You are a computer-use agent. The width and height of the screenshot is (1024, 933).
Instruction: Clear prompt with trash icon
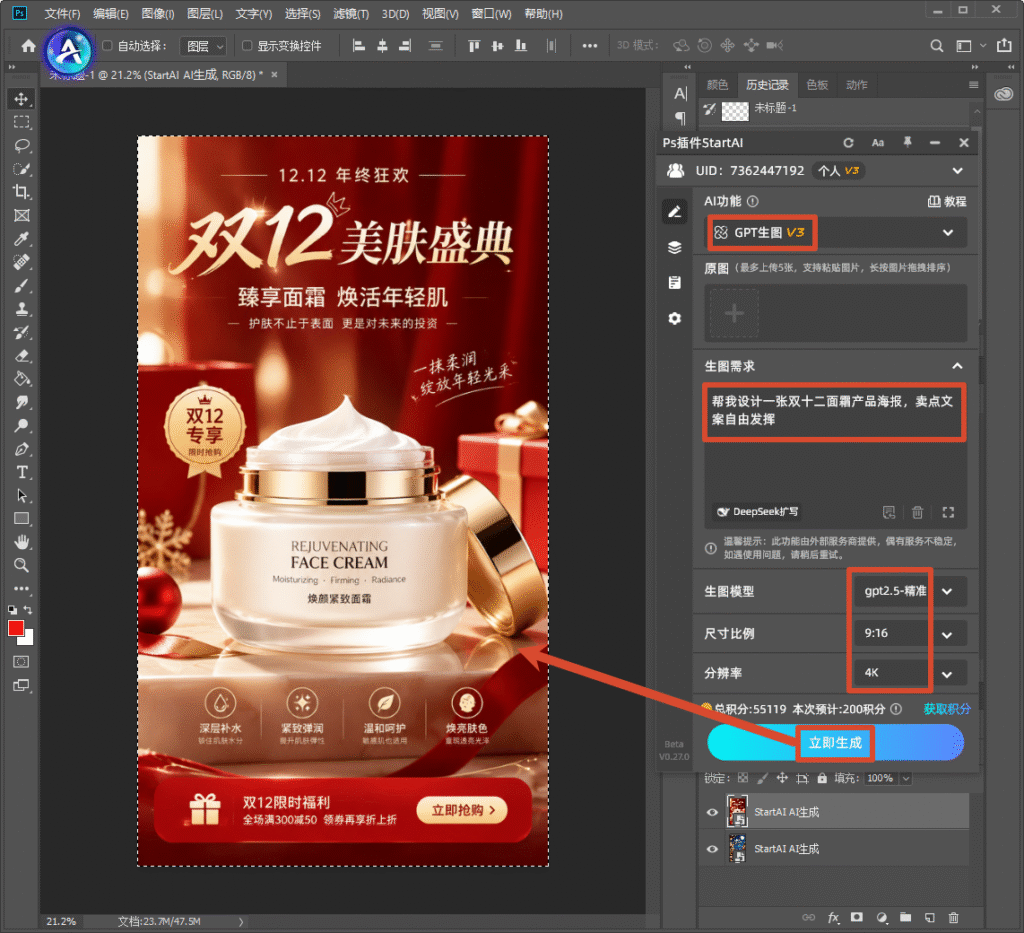(918, 512)
